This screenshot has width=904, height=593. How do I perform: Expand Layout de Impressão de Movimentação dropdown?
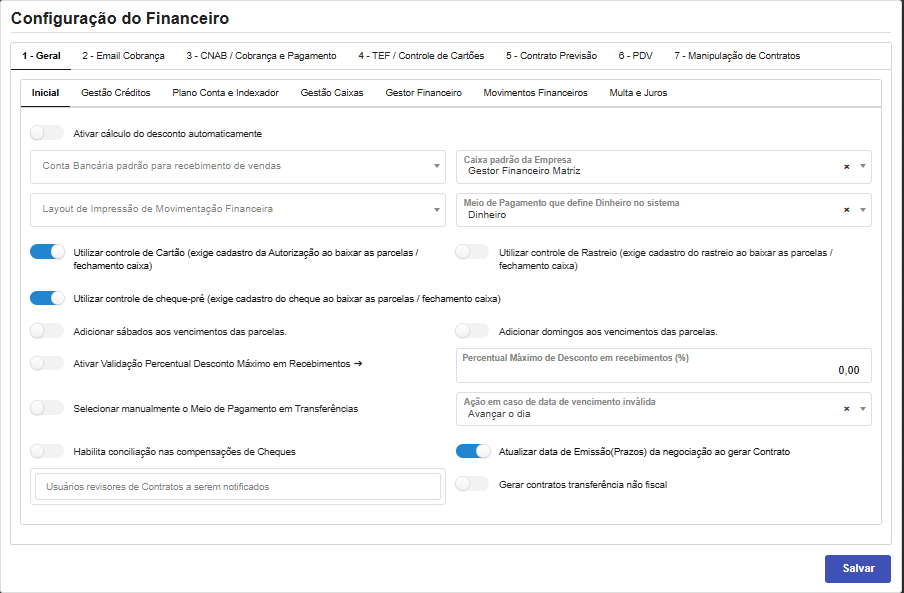(237, 209)
